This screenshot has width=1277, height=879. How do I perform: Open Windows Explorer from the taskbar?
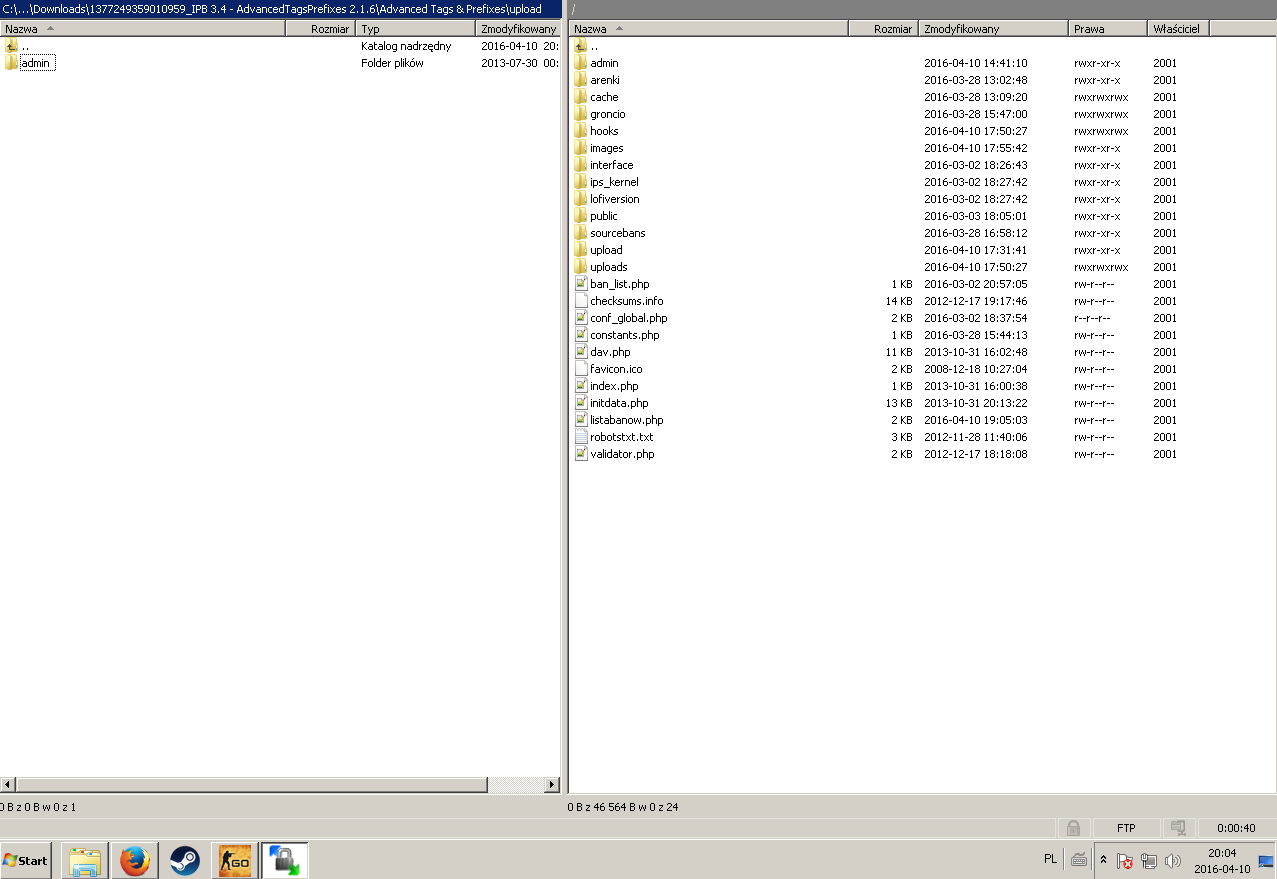coord(85,860)
